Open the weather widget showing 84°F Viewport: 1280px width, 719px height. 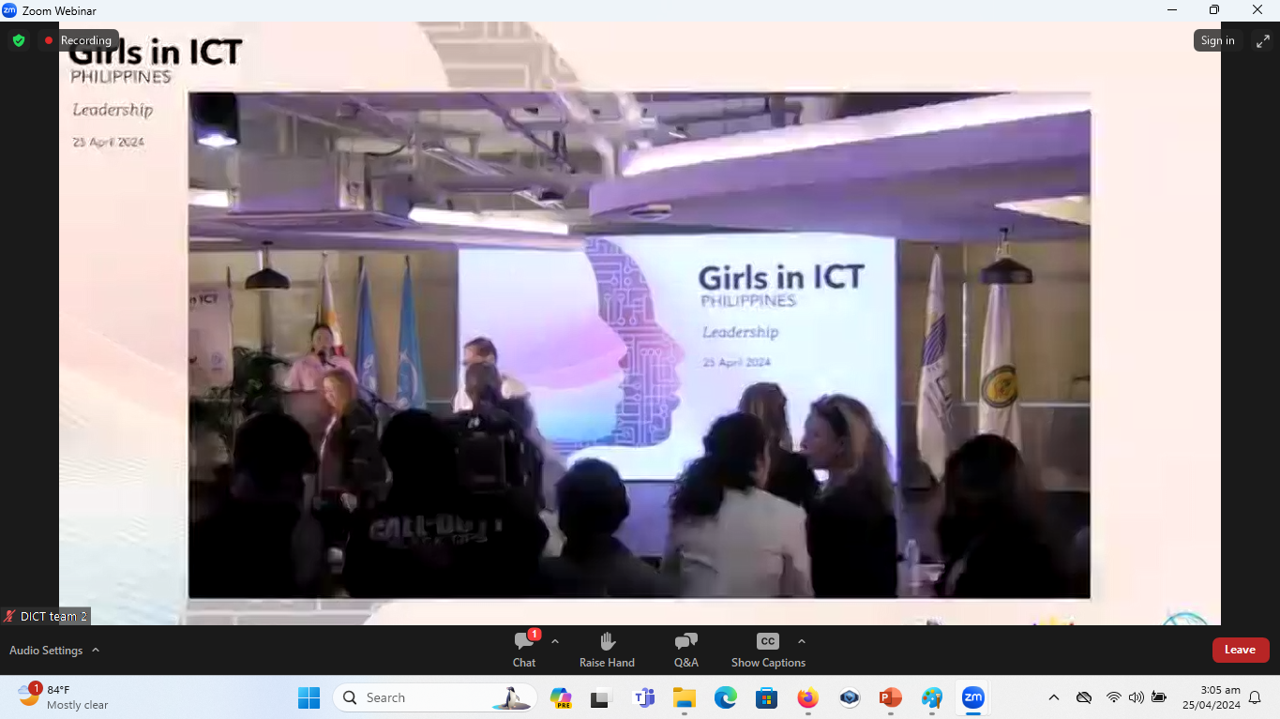click(63, 697)
